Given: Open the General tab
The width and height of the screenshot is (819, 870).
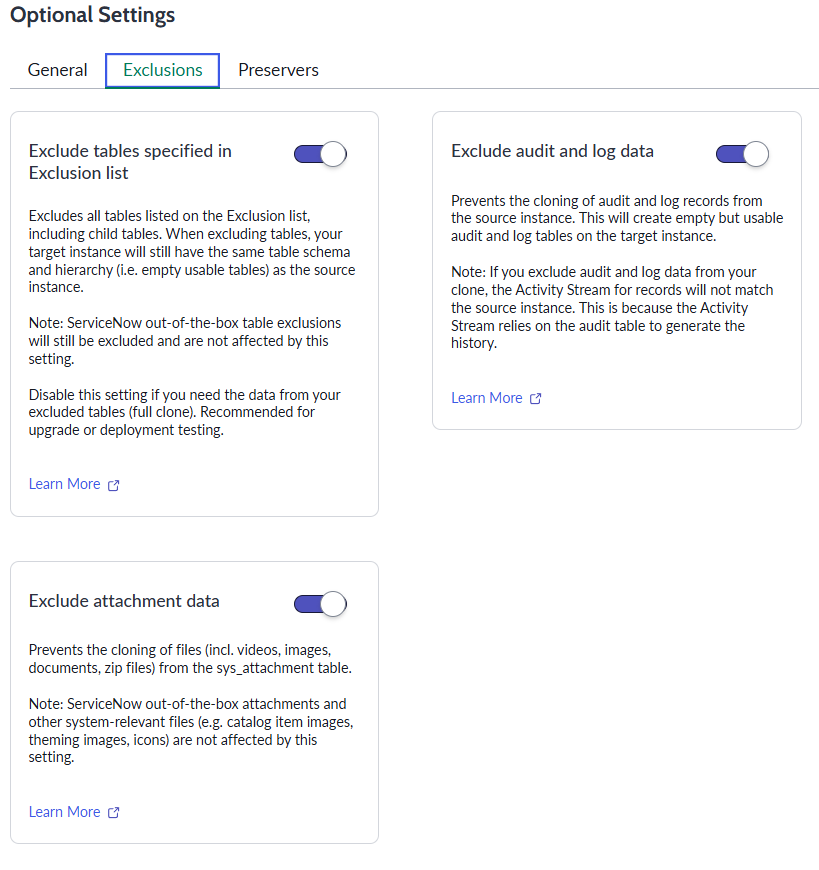Looking at the screenshot, I should click(x=58, y=70).
